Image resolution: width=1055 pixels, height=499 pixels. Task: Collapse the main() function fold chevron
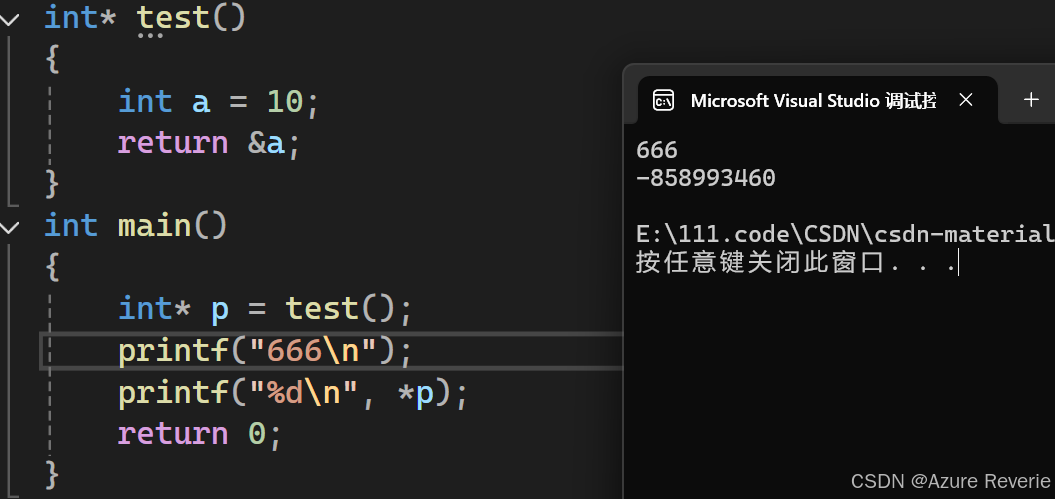point(9,227)
